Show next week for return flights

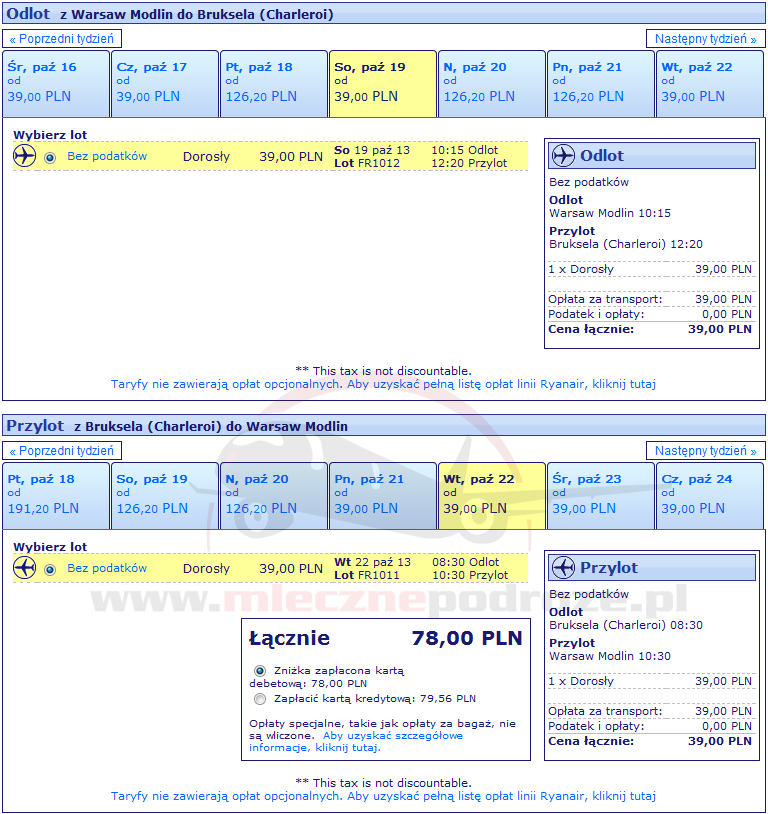[705, 451]
